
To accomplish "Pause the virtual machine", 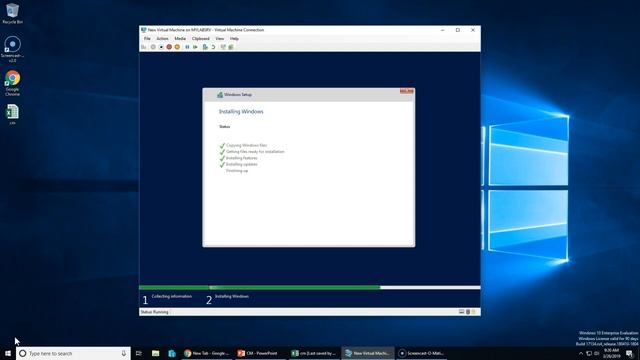I will tap(187, 47).
